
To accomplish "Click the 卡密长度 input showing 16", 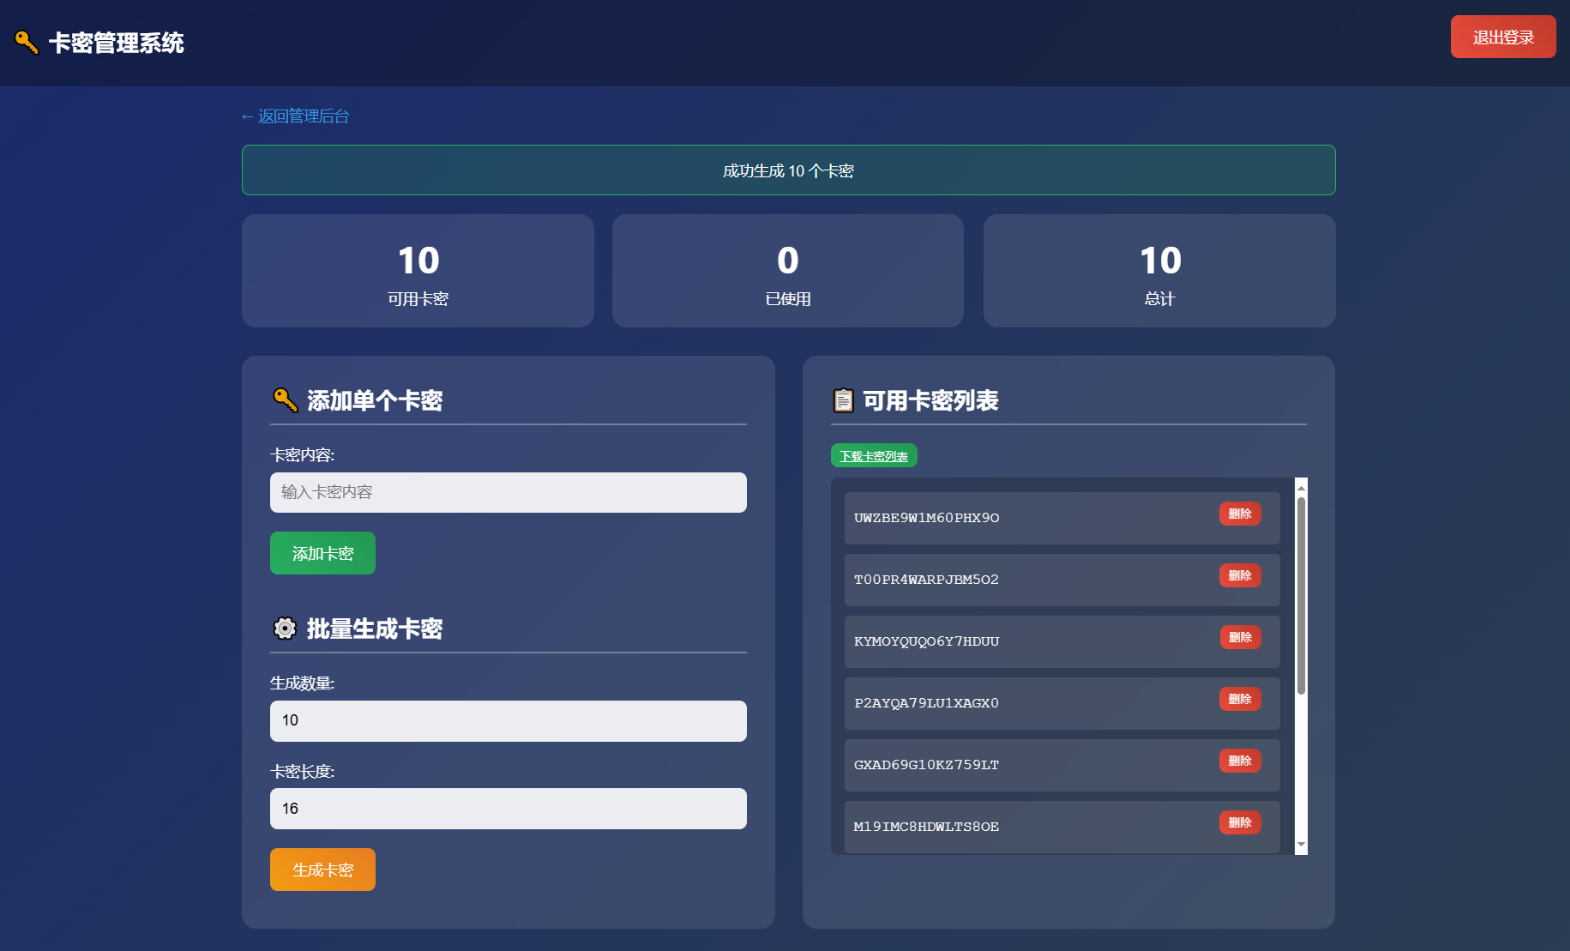I will (508, 809).
